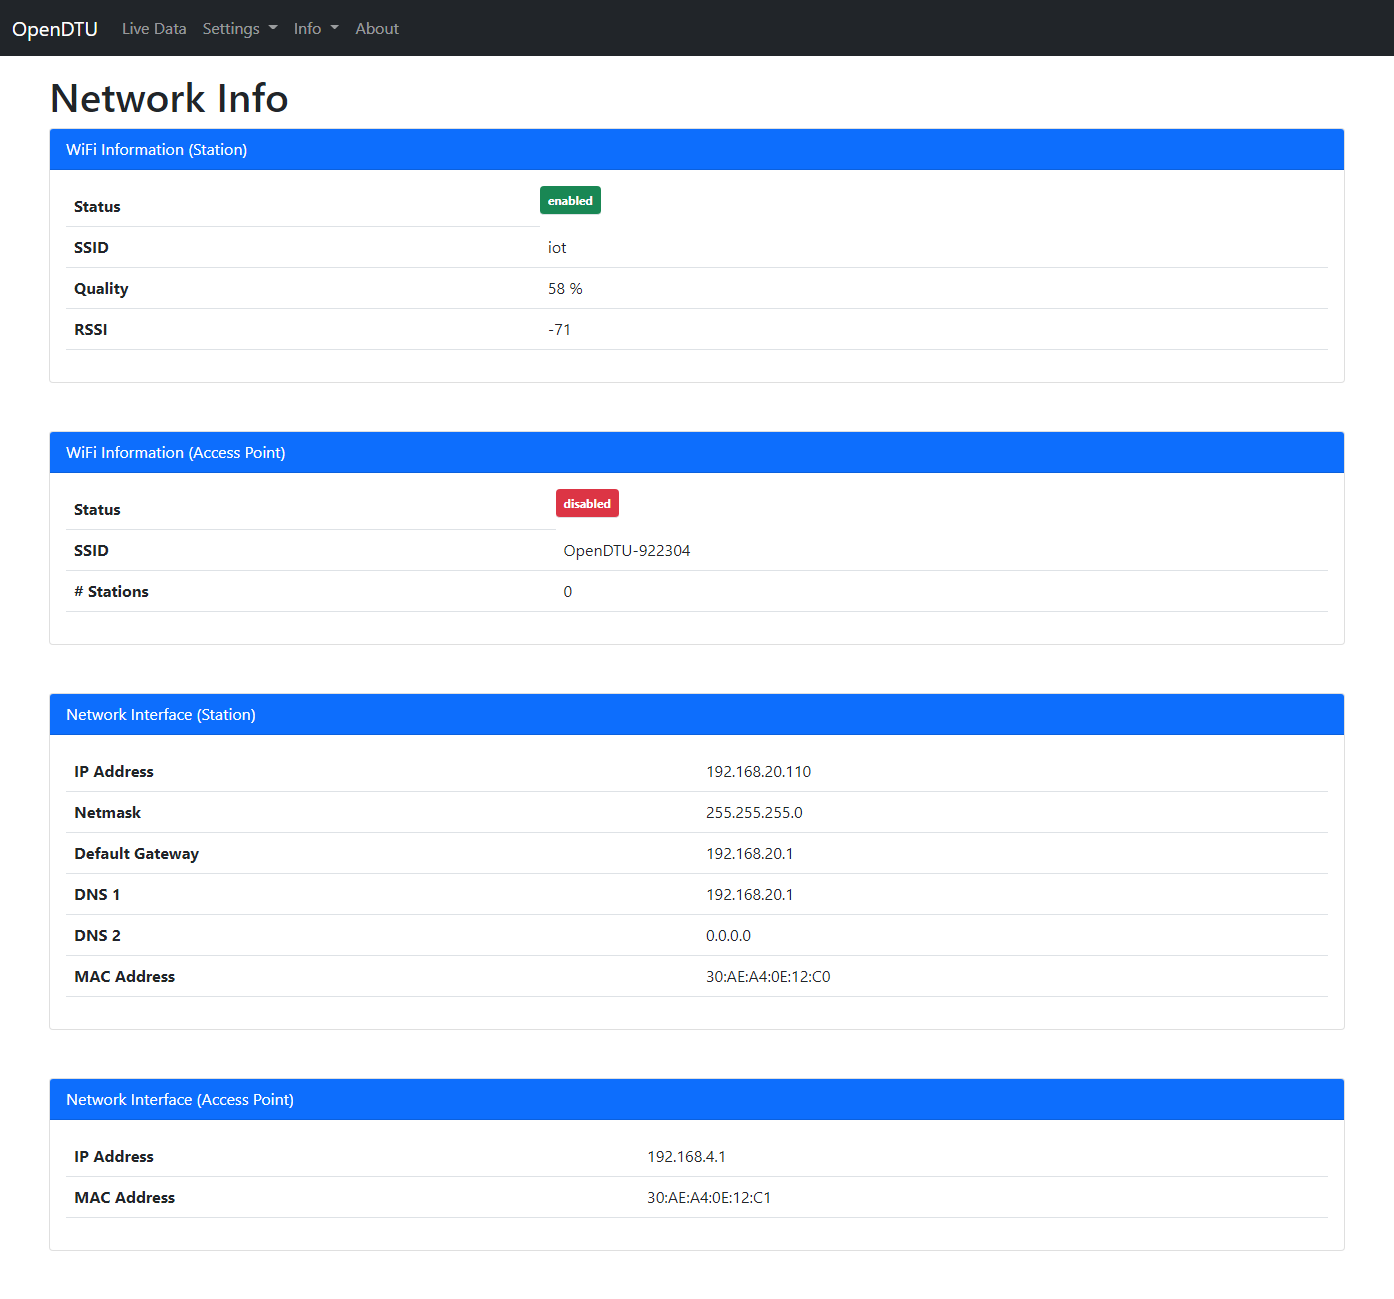Click the green enabled status badge
The width and height of the screenshot is (1394, 1299).
[570, 201]
